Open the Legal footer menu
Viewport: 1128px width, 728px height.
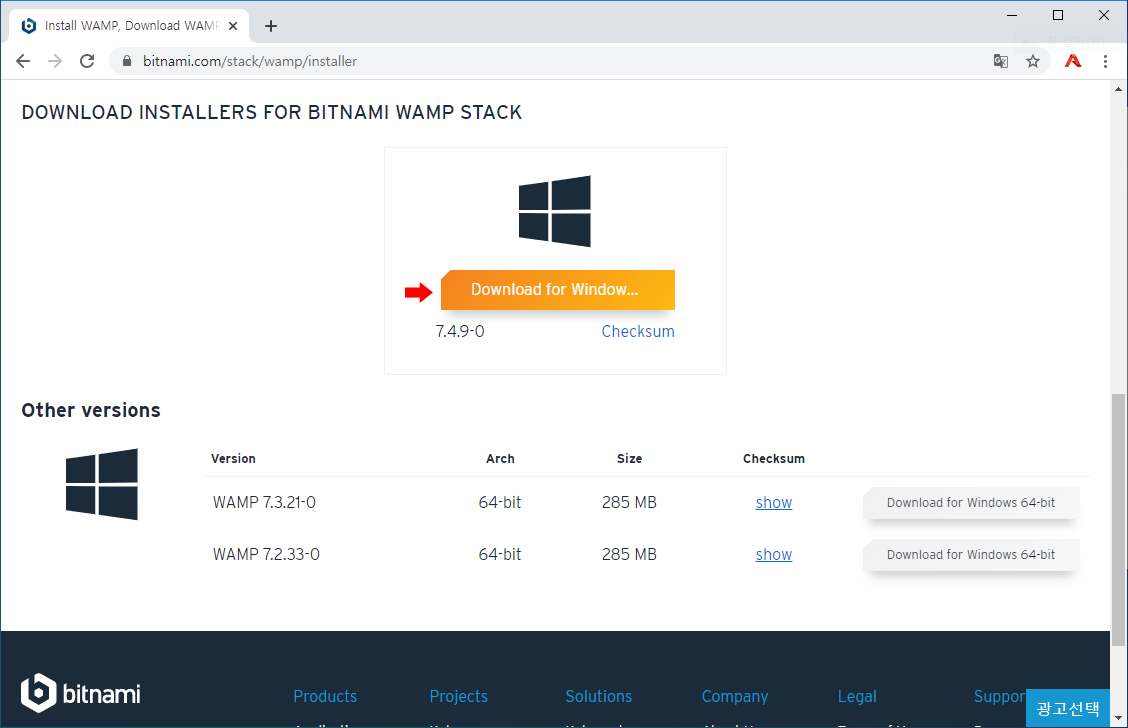point(857,696)
